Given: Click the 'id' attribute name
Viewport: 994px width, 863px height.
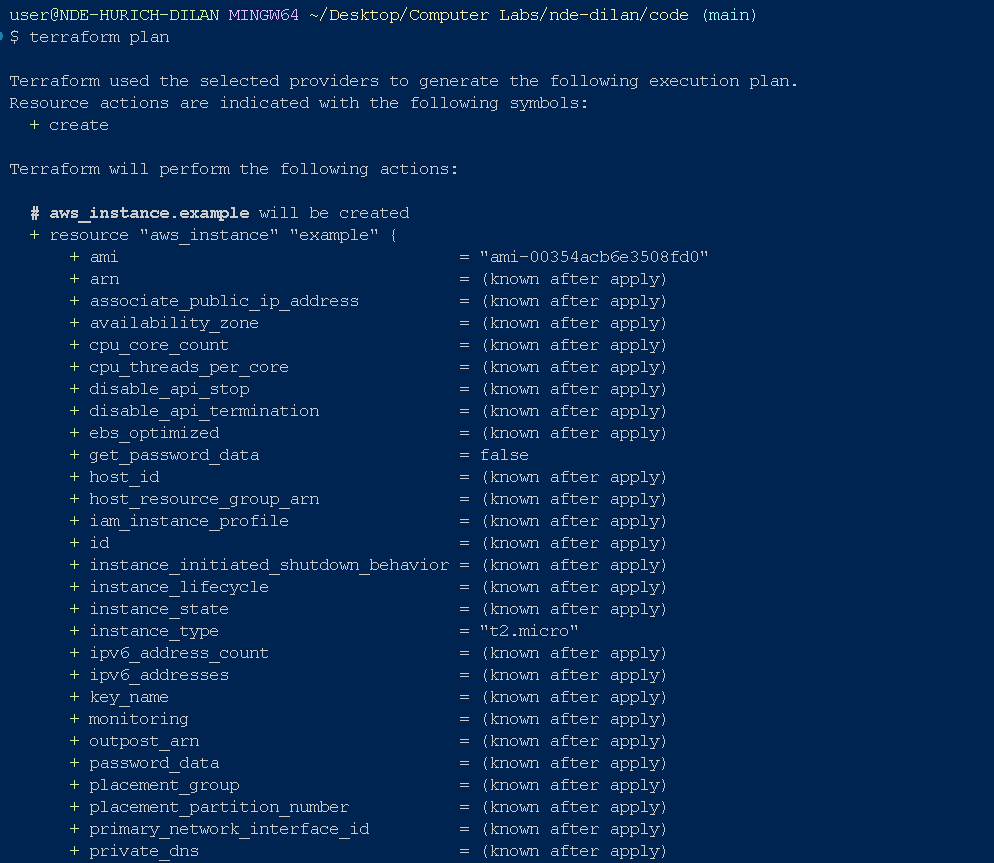Looking at the screenshot, I should point(100,543).
